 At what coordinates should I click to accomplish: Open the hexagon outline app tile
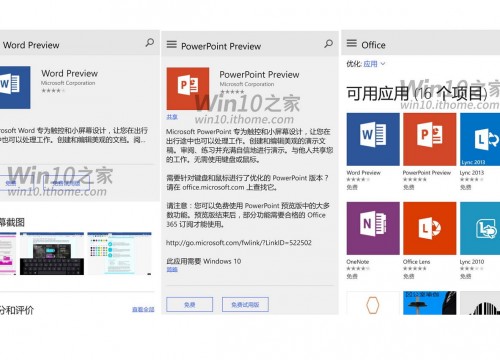pyautogui.click(x=373, y=303)
